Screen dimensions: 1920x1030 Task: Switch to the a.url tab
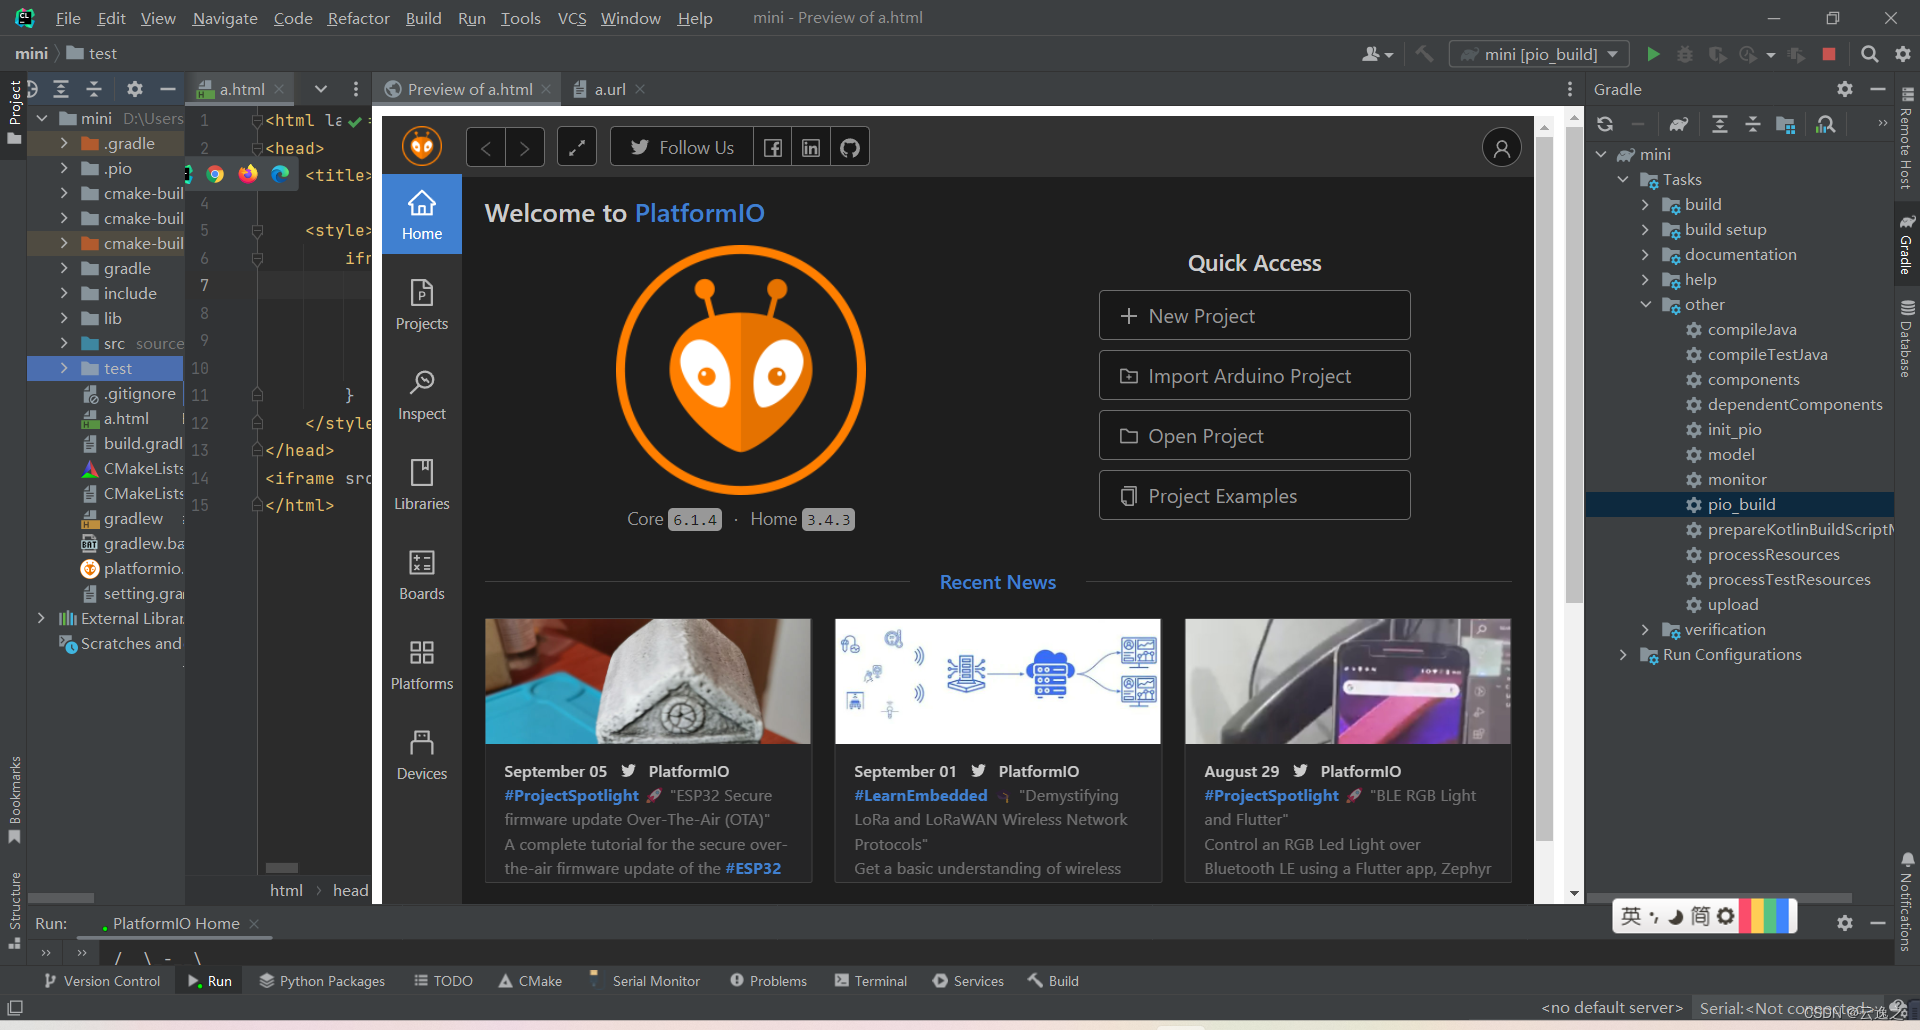[608, 88]
